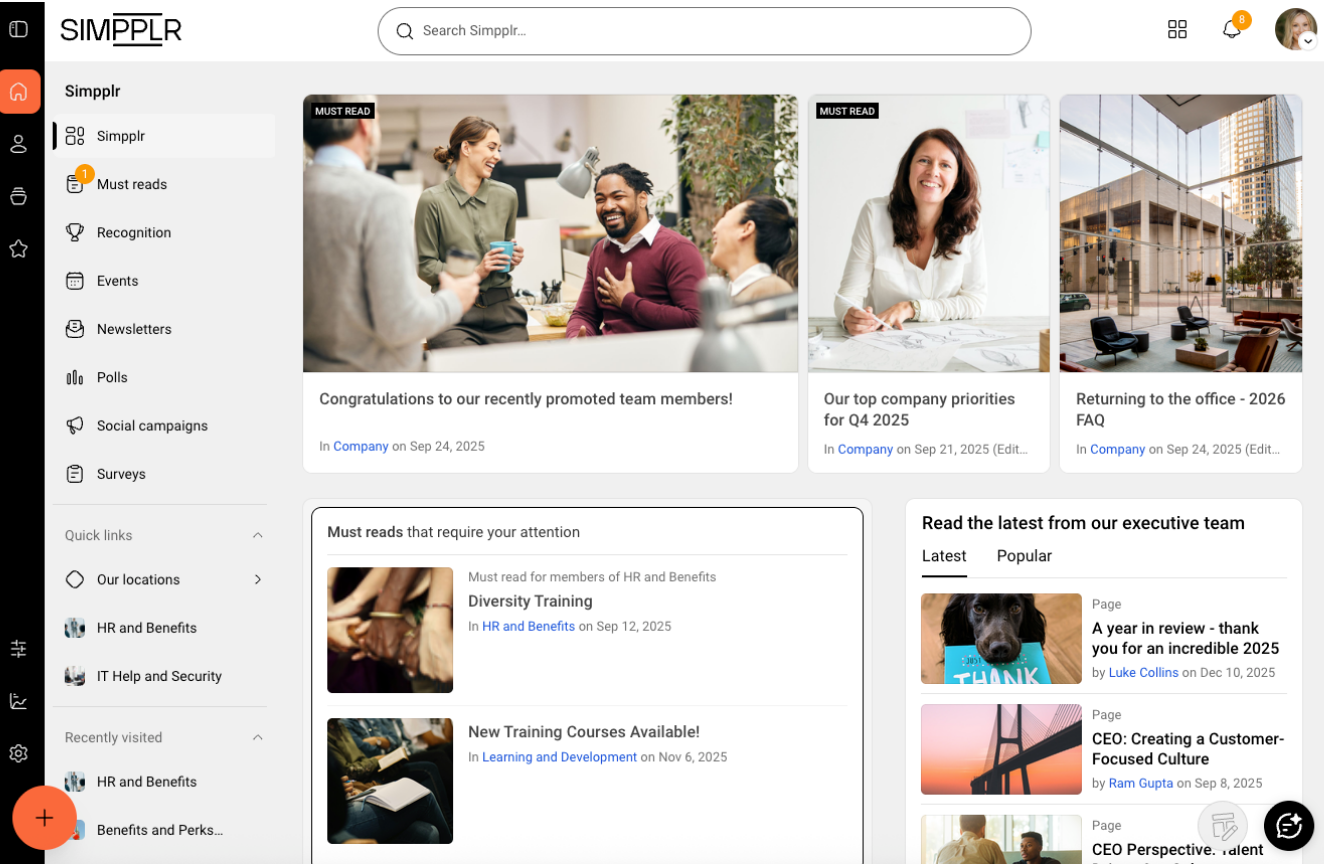The width and height of the screenshot is (1324, 864).
Task: Open the promoted team members thumbnail
Action: [x=550, y=233]
